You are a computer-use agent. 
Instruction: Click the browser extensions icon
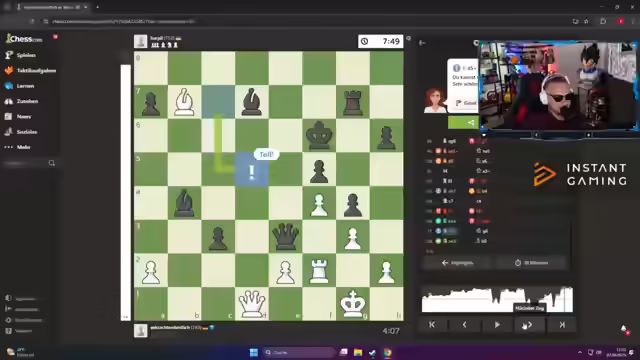(603, 21)
